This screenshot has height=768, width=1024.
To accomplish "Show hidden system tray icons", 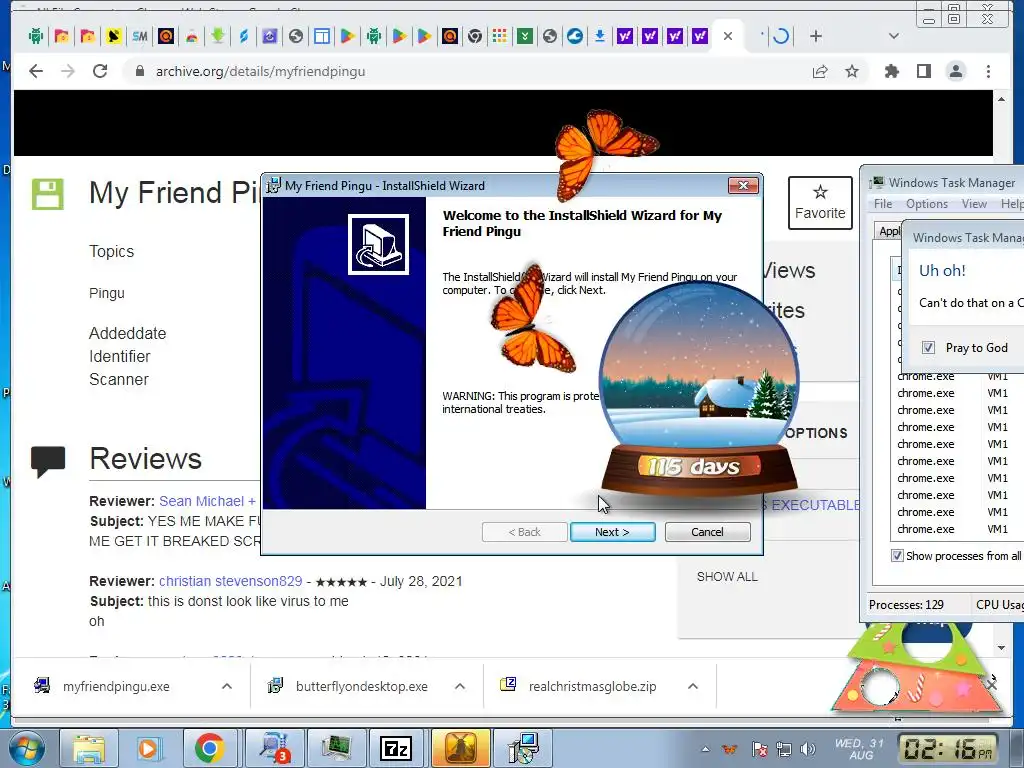I will tap(705, 749).
